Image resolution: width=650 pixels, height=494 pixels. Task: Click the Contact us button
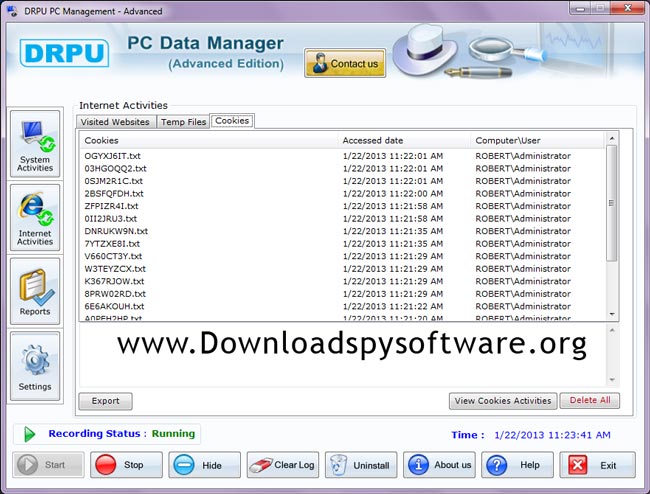pyautogui.click(x=345, y=63)
